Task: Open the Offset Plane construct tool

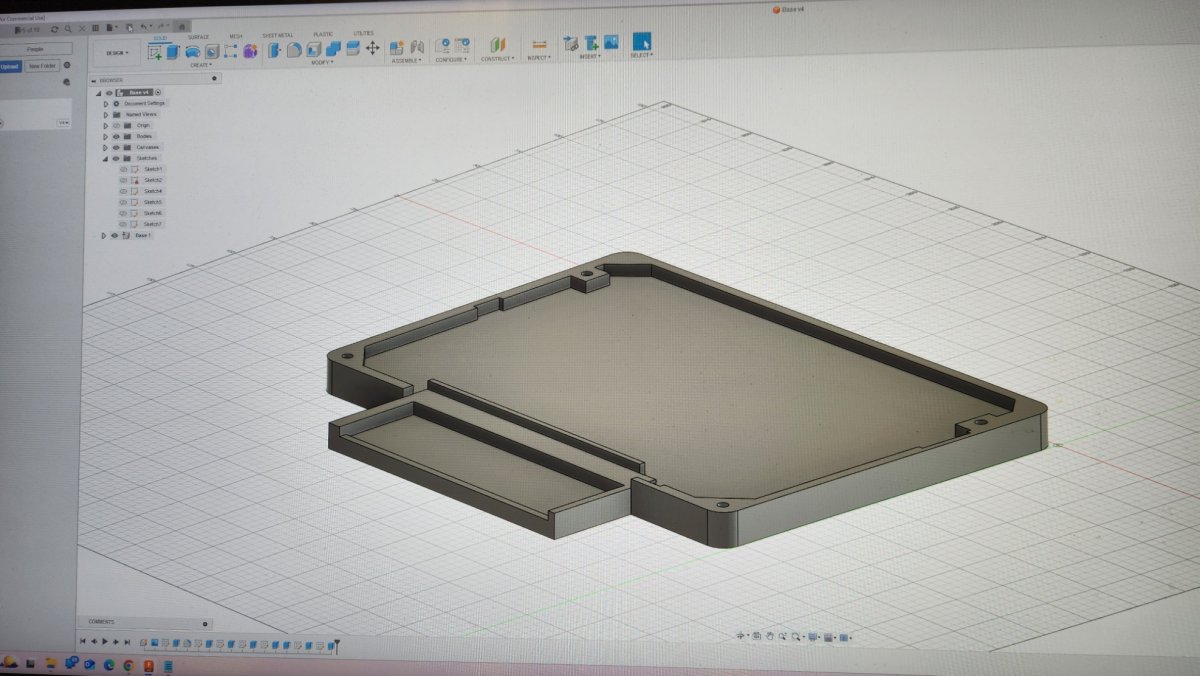Action: tap(497, 46)
